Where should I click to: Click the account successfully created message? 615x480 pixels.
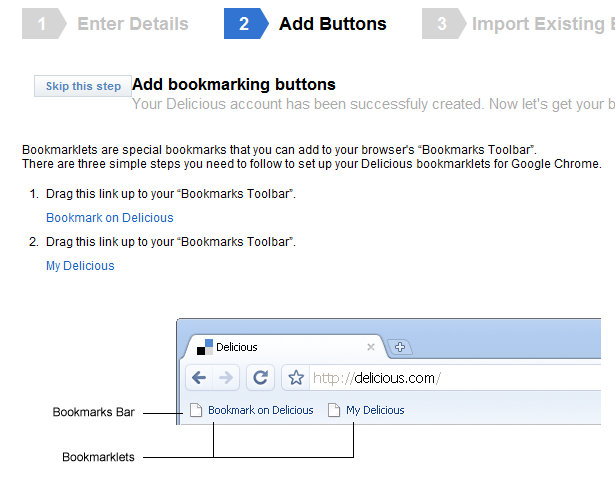[x=373, y=104]
